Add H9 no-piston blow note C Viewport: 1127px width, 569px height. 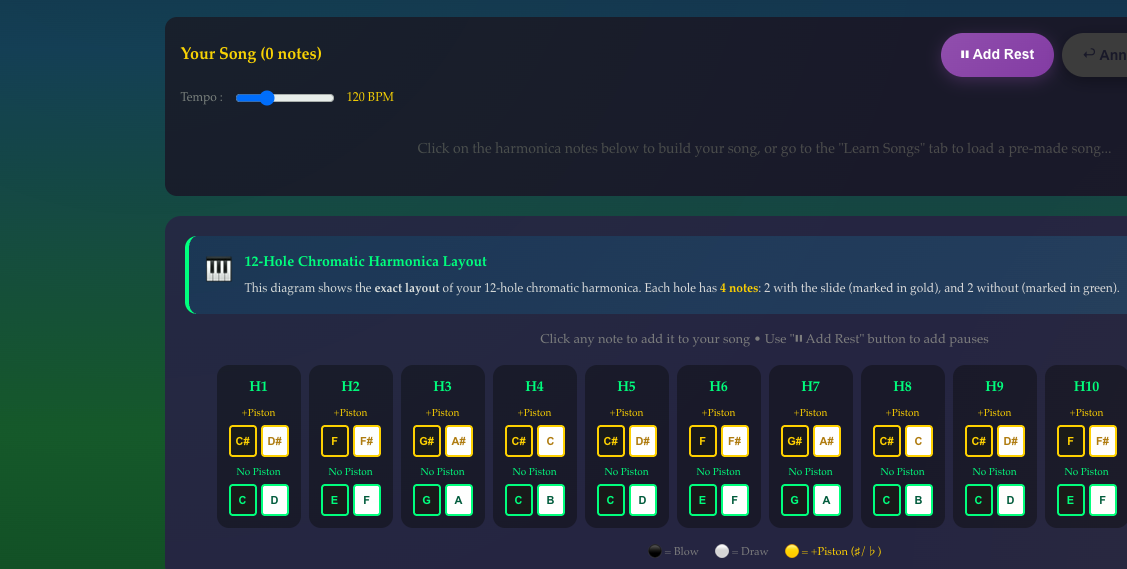(979, 500)
